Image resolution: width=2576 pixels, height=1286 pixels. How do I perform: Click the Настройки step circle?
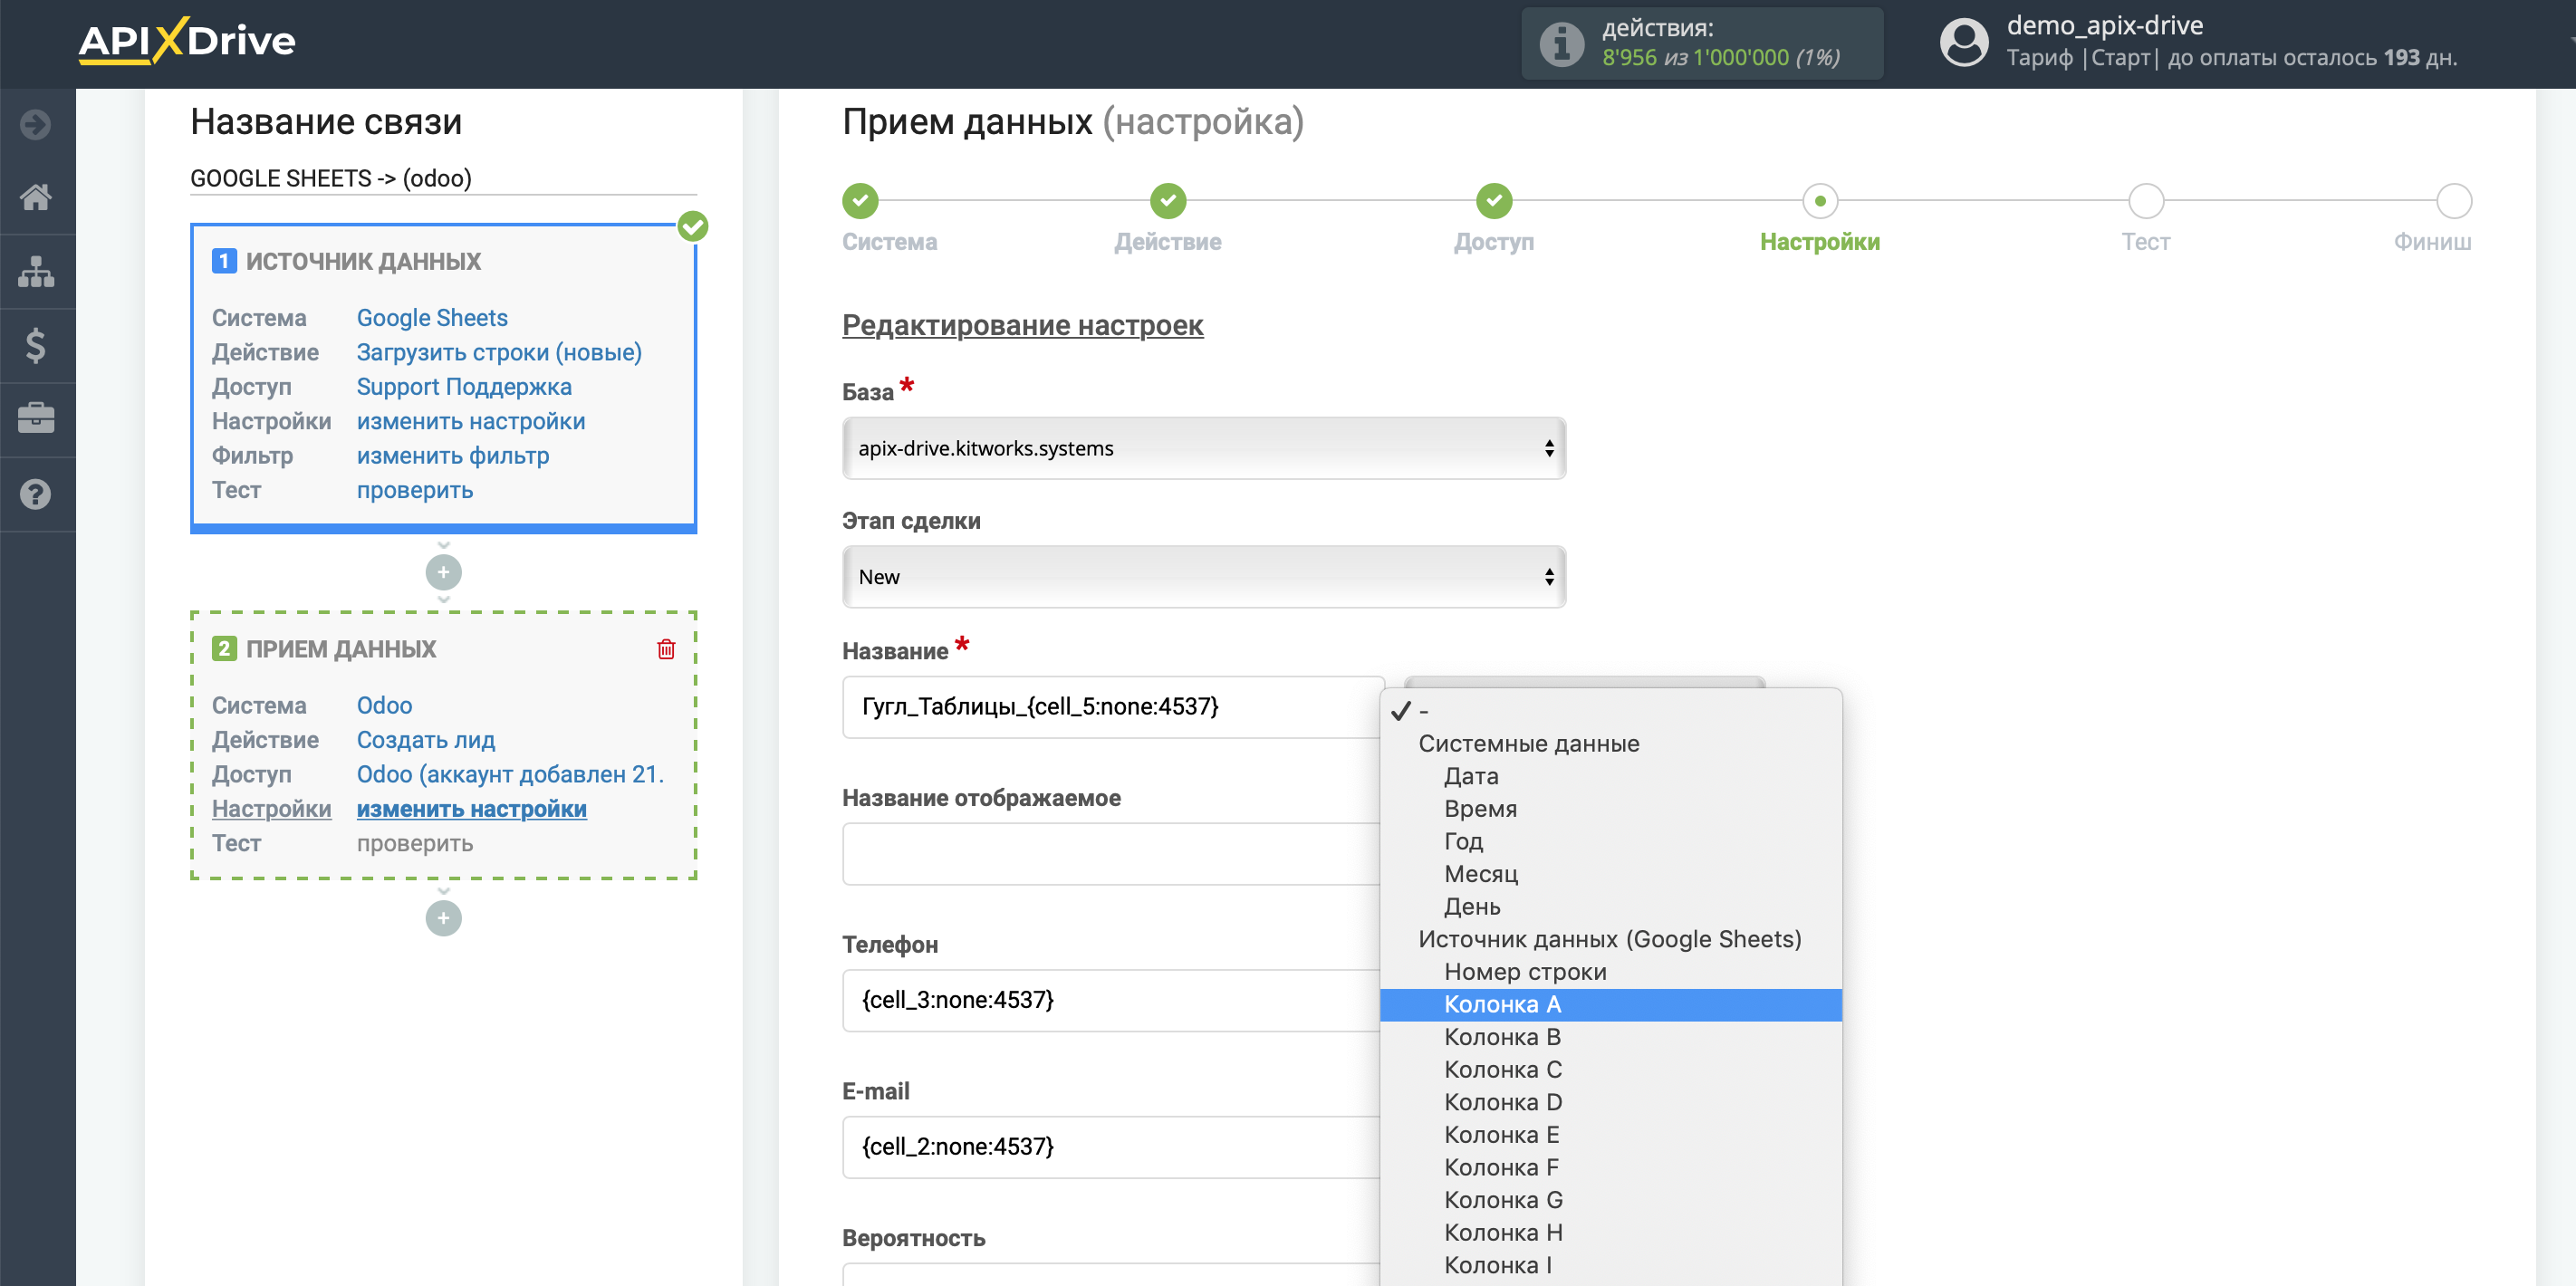[1820, 201]
